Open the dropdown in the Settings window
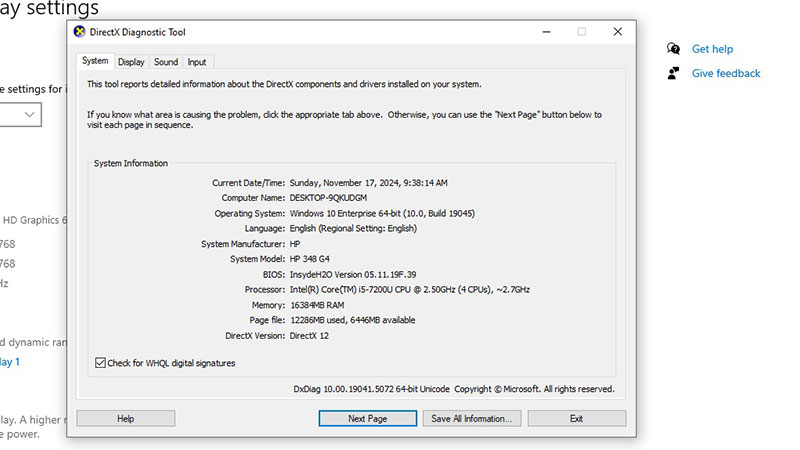 [20, 114]
